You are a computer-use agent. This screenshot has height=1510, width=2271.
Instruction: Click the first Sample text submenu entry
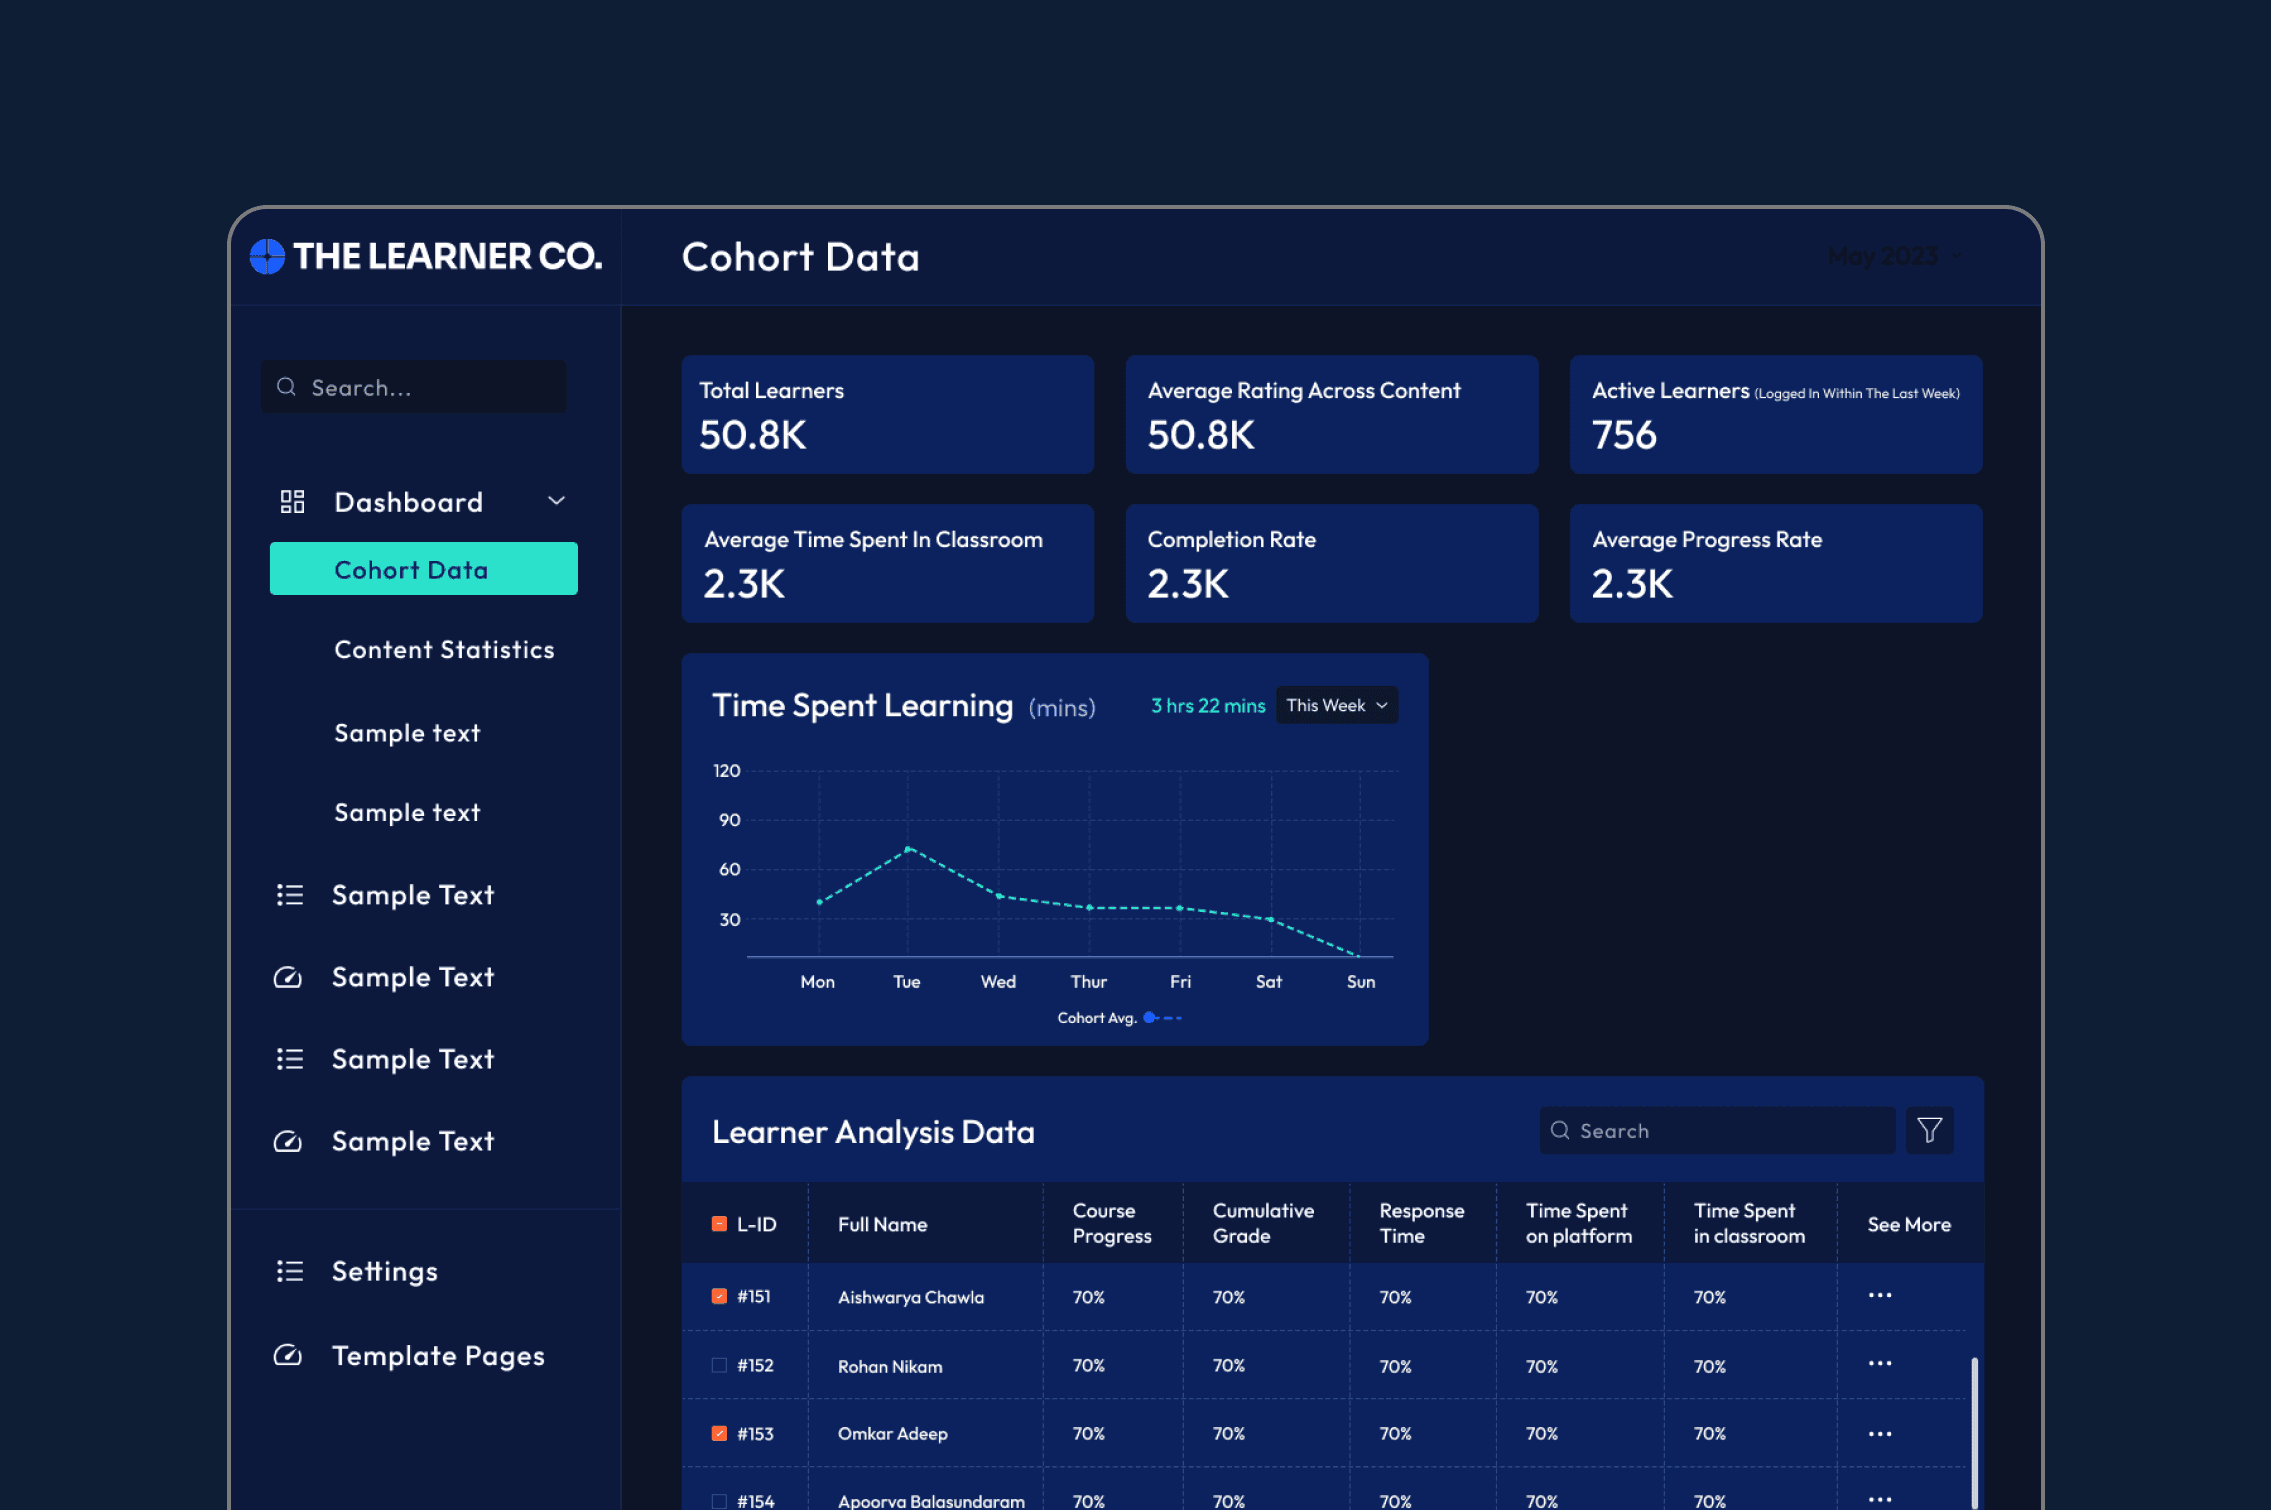click(407, 733)
